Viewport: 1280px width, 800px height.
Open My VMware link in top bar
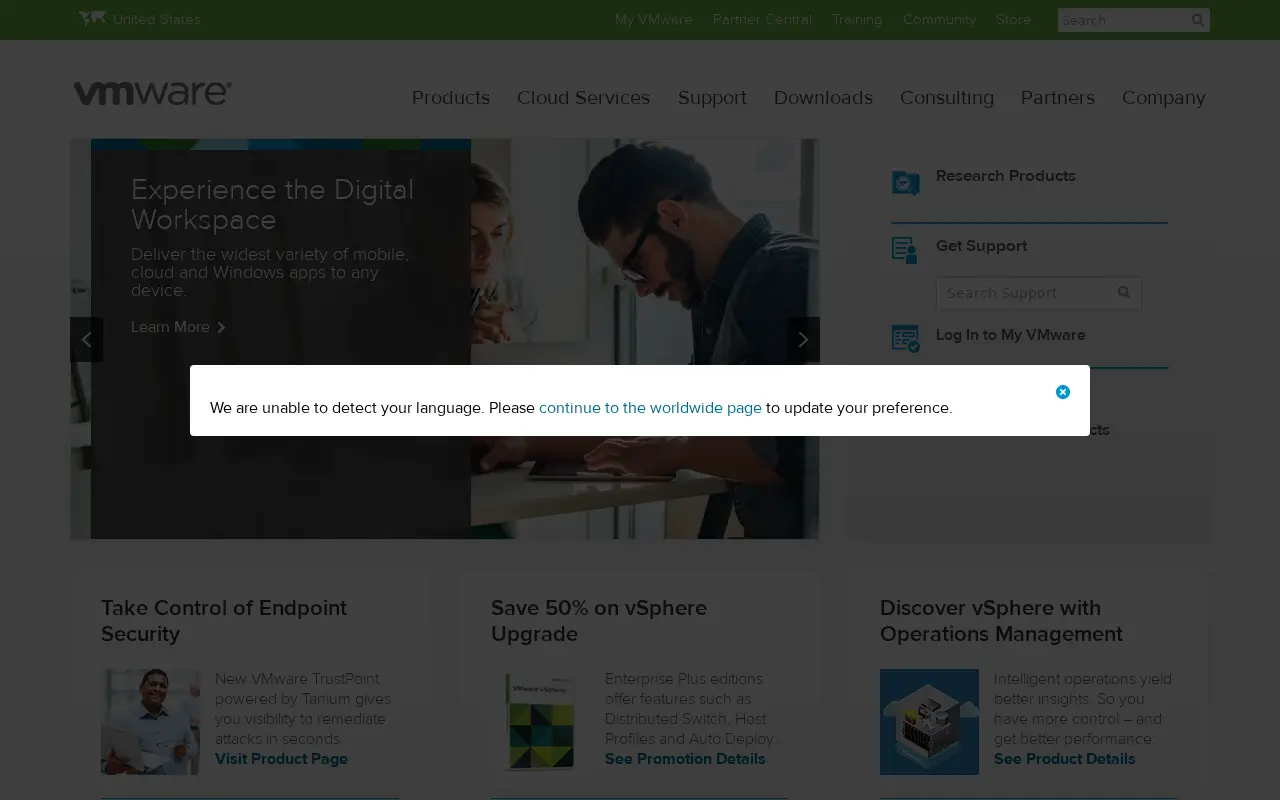[653, 19]
